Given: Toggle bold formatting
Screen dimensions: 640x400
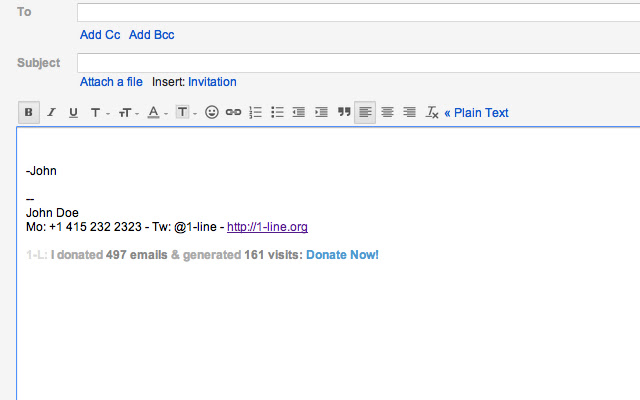Looking at the screenshot, I should click(29, 113).
